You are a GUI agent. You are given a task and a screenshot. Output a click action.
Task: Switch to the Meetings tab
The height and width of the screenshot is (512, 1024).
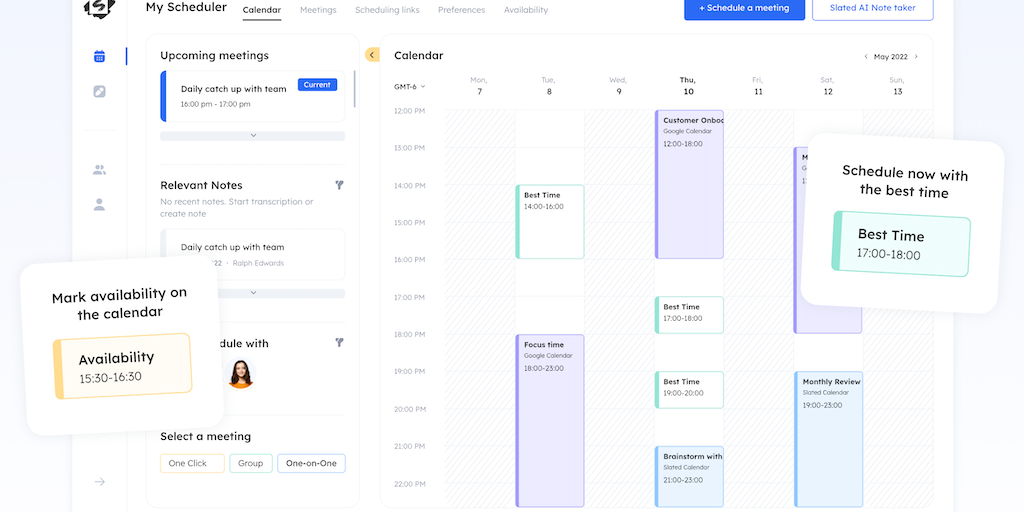318,10
